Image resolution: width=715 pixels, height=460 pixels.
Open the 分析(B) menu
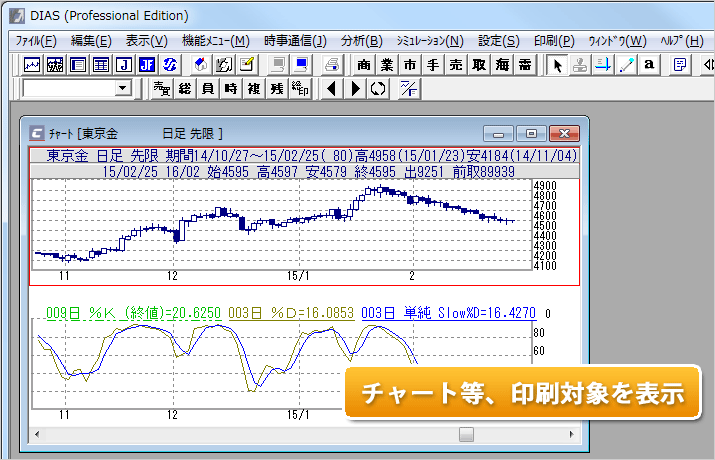pyautogui.click(x=361, y=41)
